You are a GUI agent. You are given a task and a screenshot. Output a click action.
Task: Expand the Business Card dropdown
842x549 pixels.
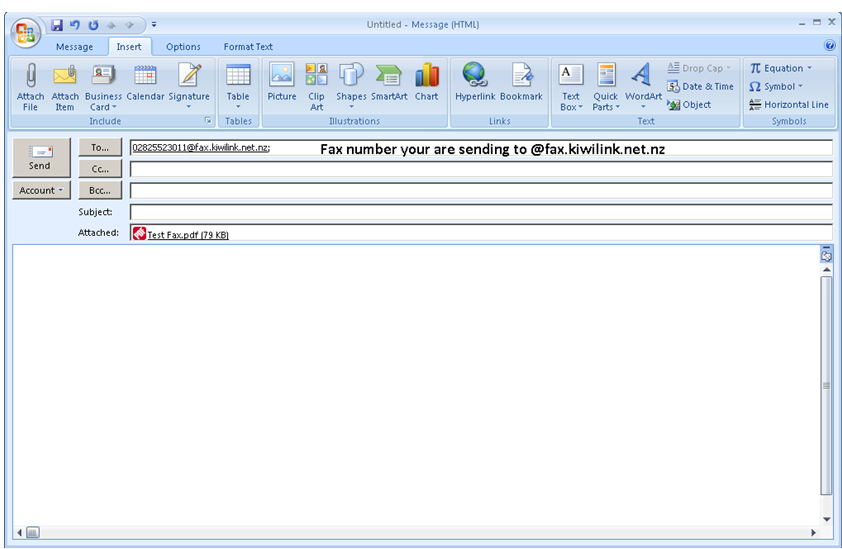coord(103,107)
